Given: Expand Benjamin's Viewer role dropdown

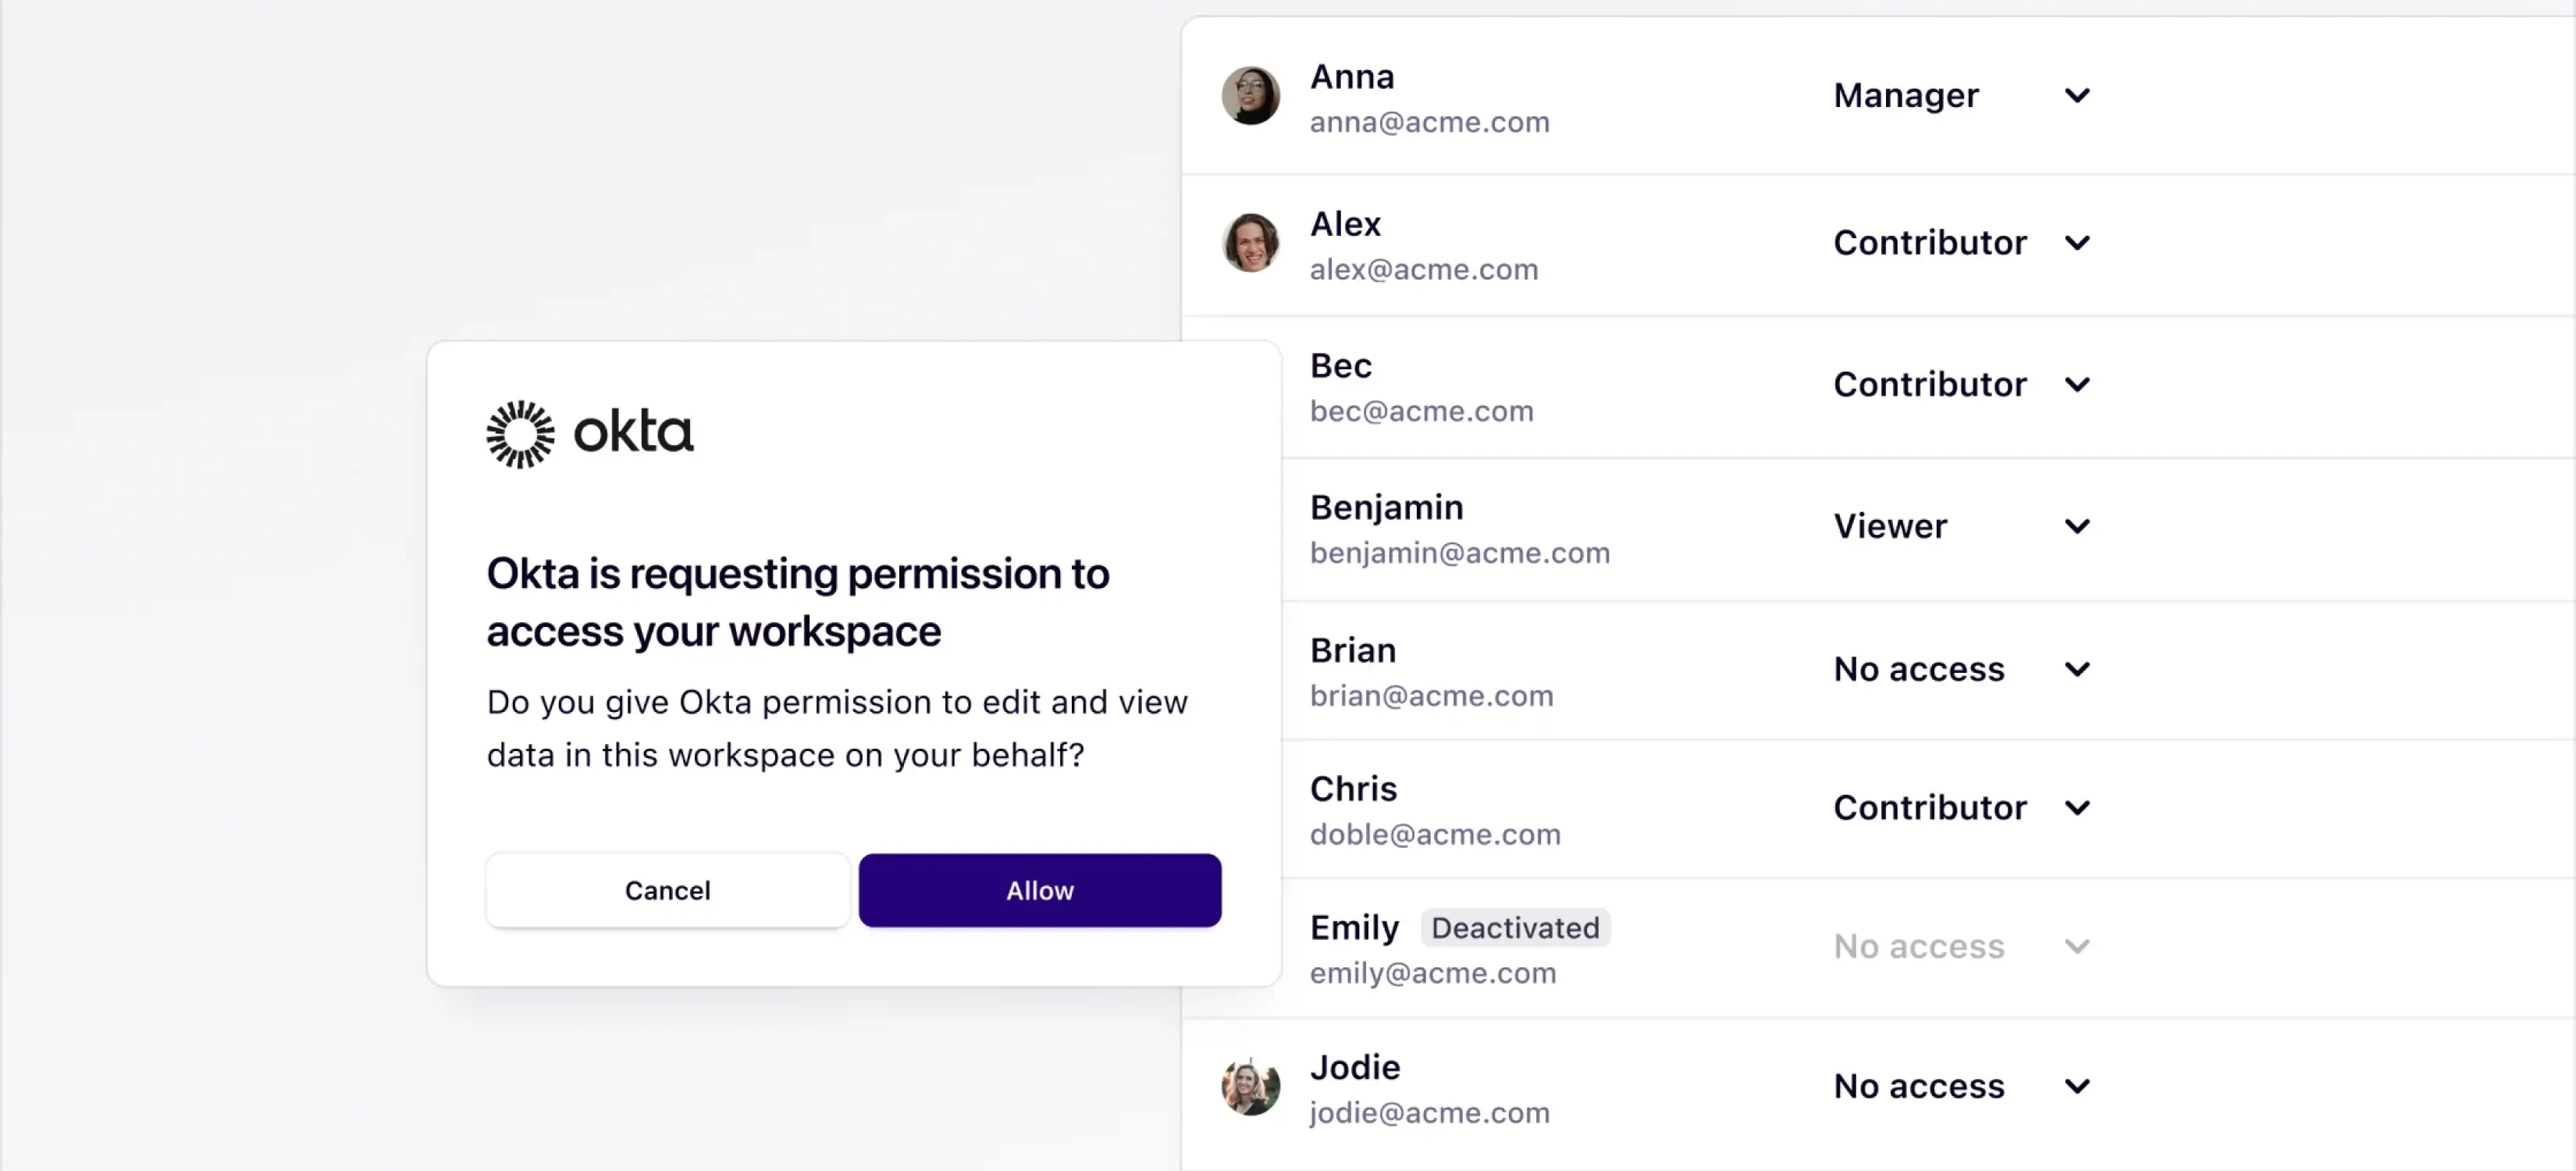Looking at the screenshot, I should click(x=2076, y=525).
